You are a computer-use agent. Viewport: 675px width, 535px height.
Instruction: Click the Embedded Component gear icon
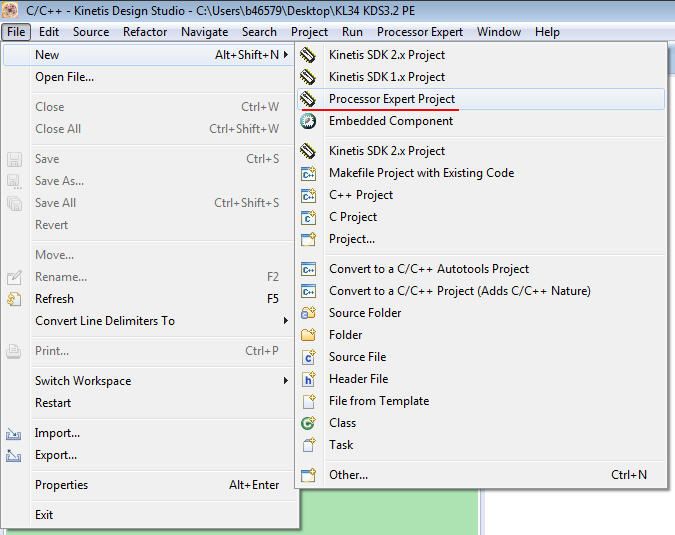point(308,121)
